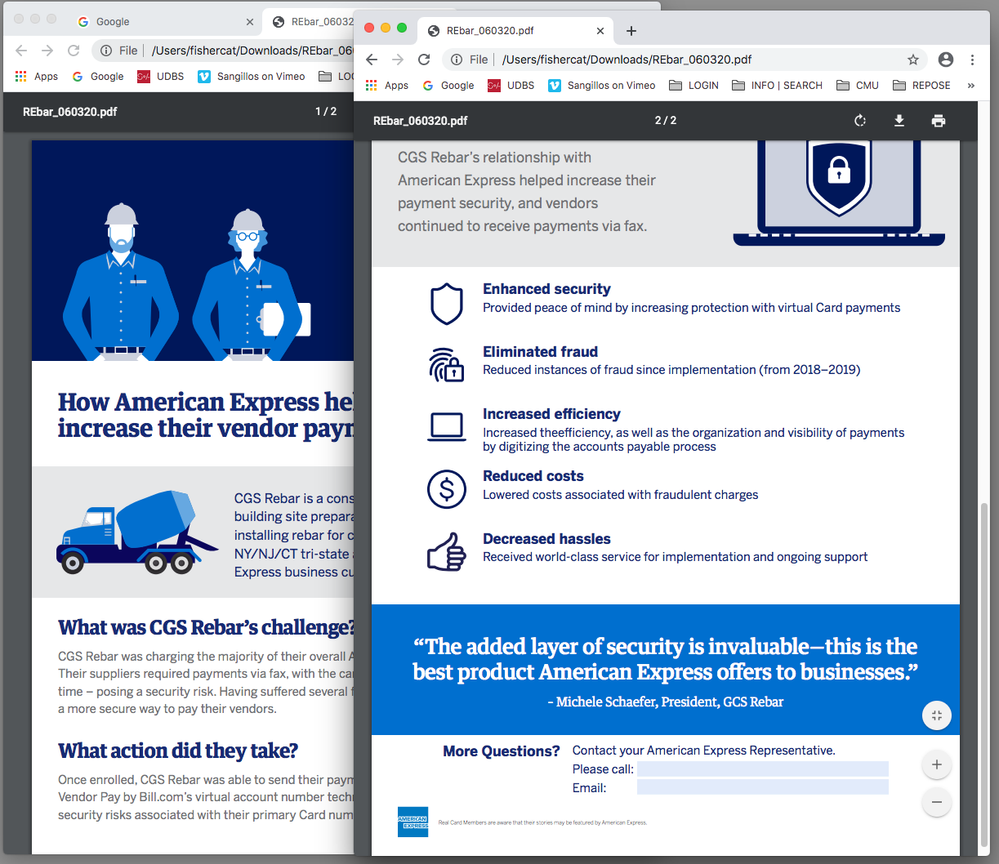The height and width of the screenshot is (864, 999).
Task: Open the UDBS bookmark in front window
Action: pos(511,85)
